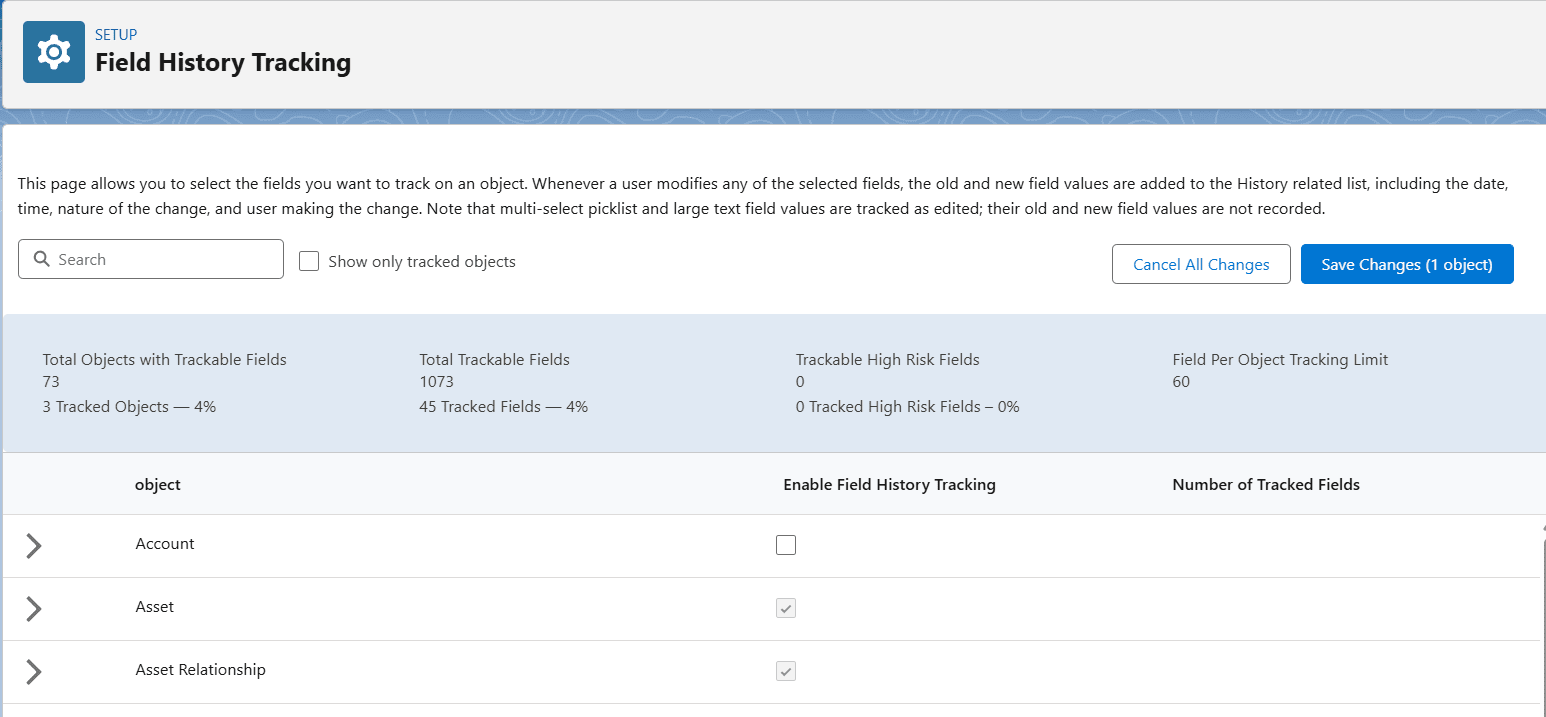Select the Asset Relationship object name
This screenshot has width=1546, height=717.
[200, 670]
